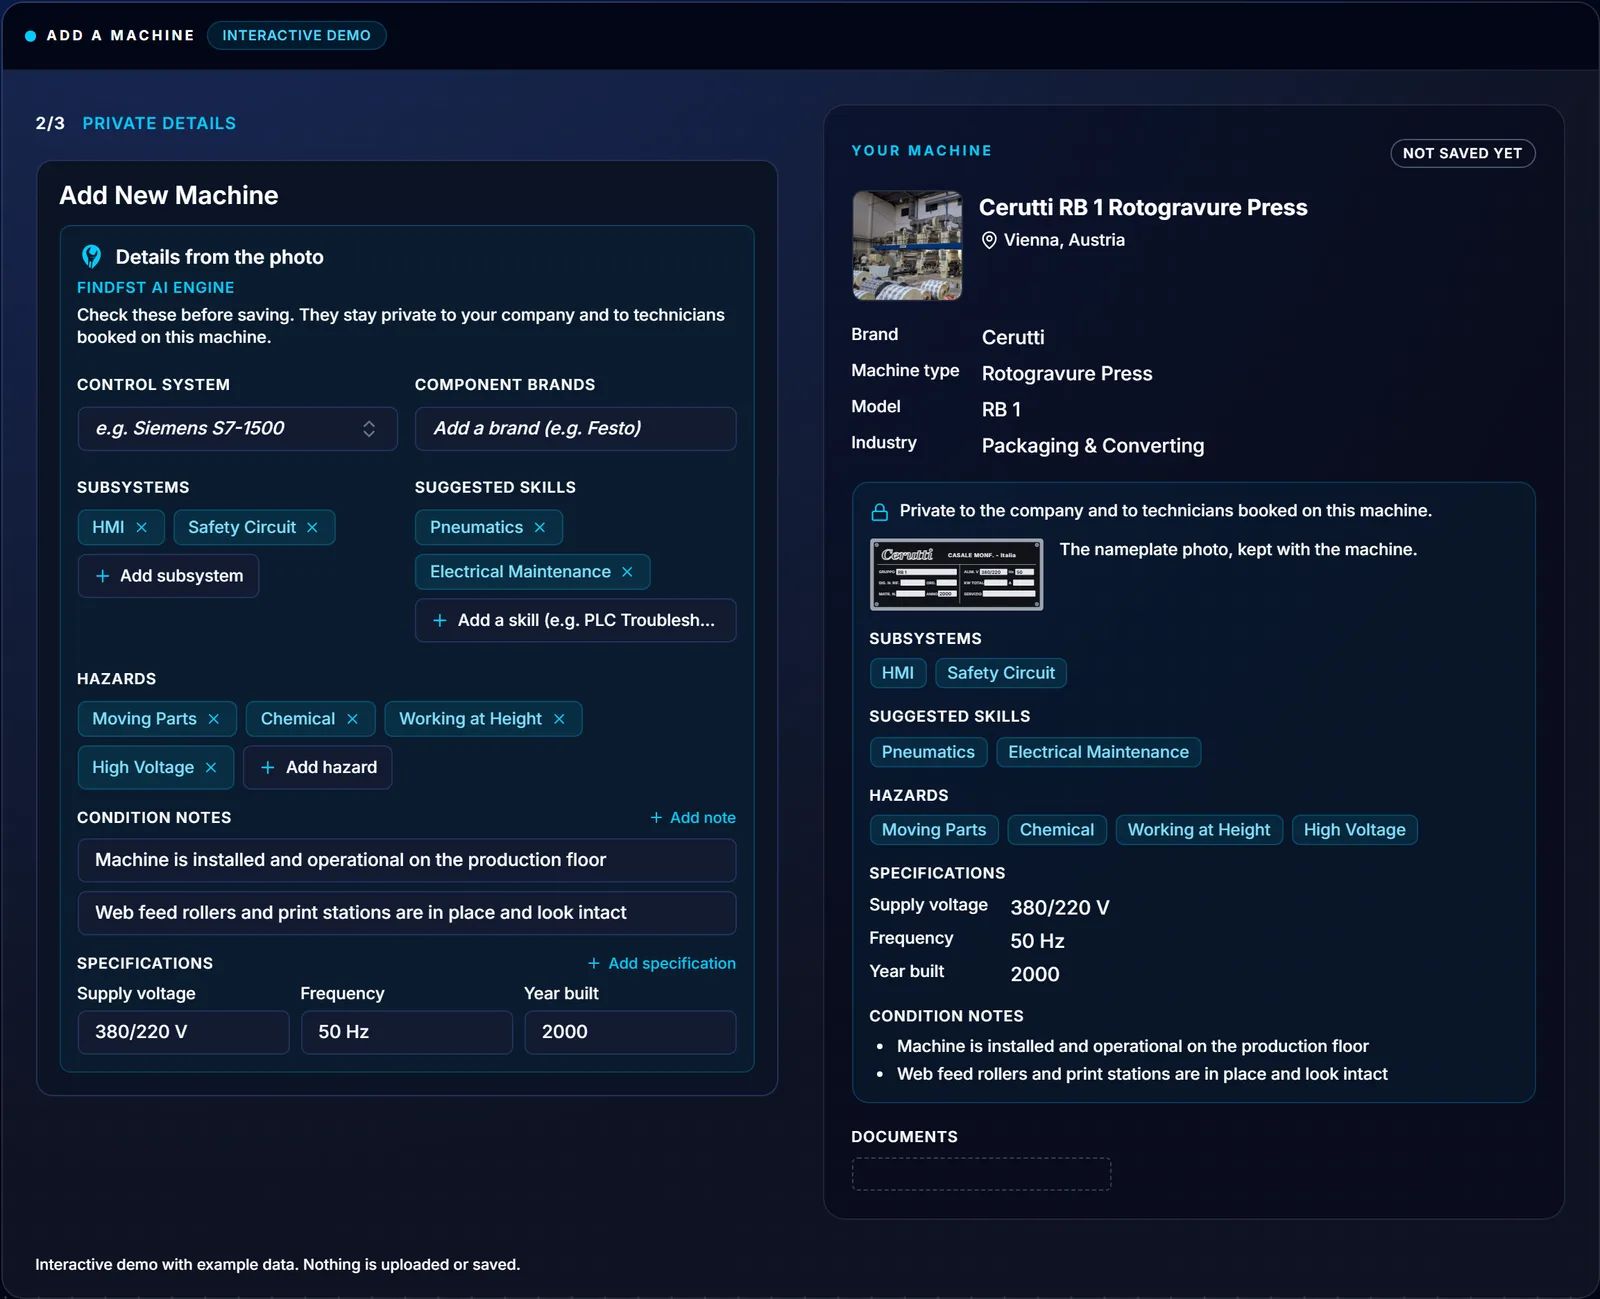Open the Cerutti machine photo thumbnail

pos(907,245)
